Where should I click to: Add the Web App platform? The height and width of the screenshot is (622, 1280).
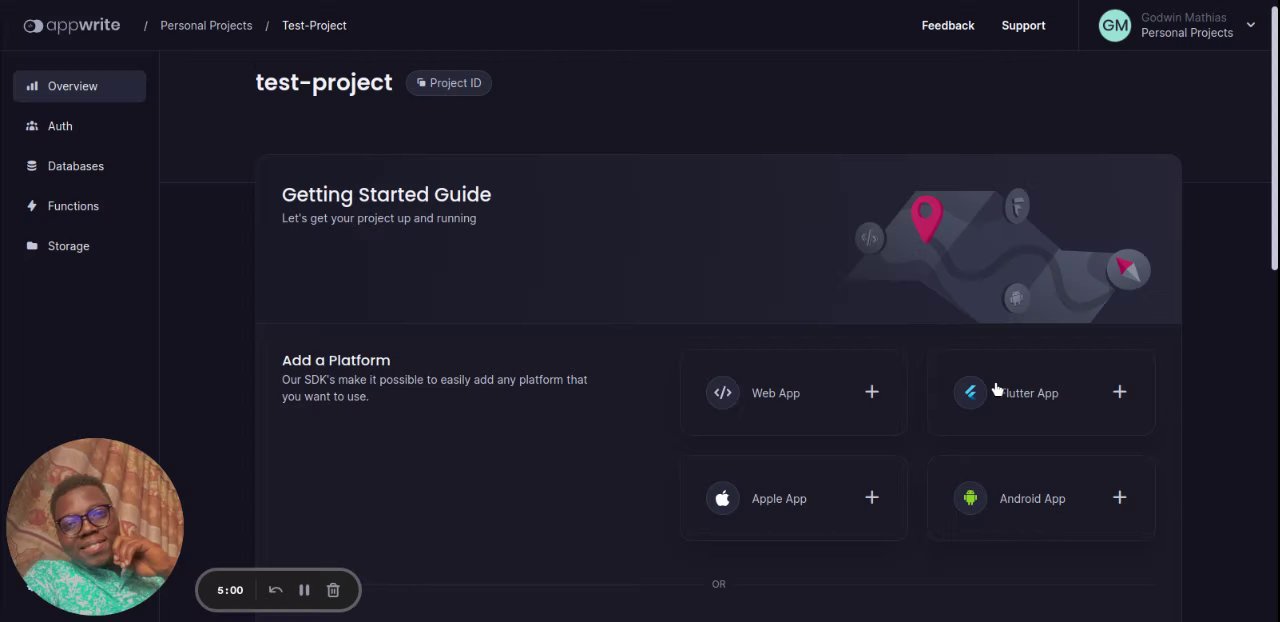tap(794, 393)
